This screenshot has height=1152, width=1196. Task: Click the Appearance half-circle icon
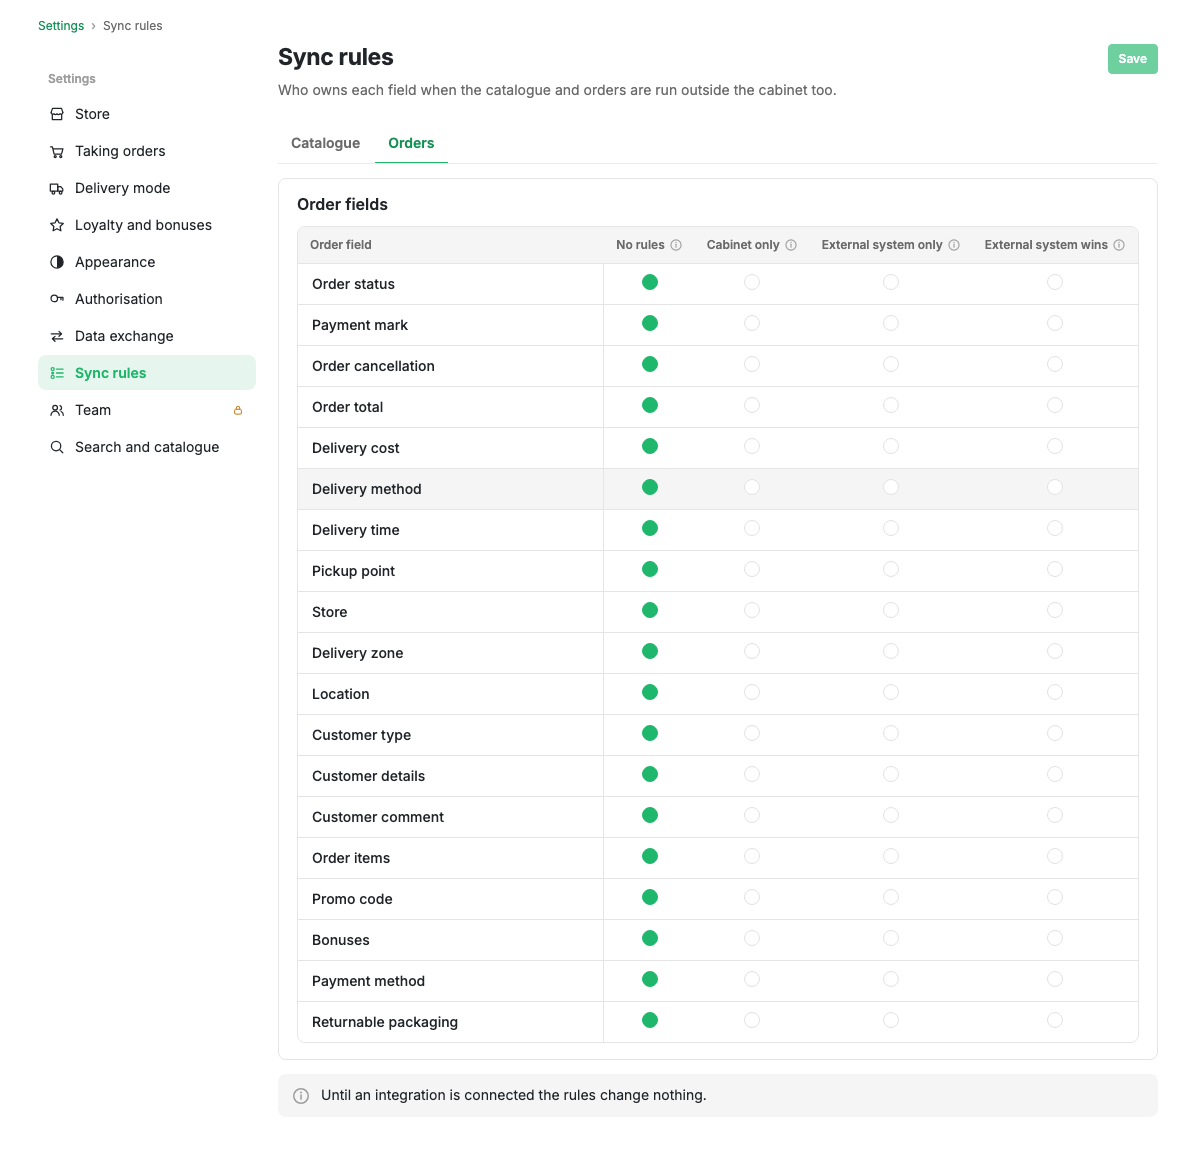point(56,262)
